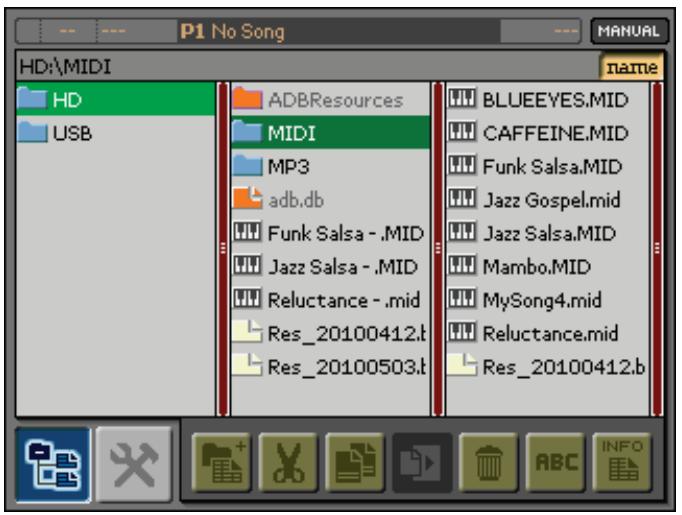
Task: Select Jazz Salsa.MID in the right column
Action: [547, 233]
